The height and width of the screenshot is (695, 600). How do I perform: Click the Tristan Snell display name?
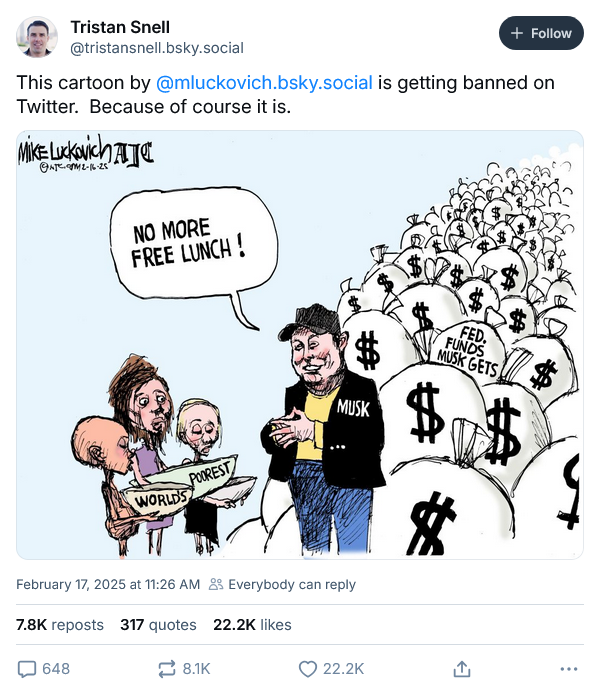pyautogui.click(x=120, y=26)
